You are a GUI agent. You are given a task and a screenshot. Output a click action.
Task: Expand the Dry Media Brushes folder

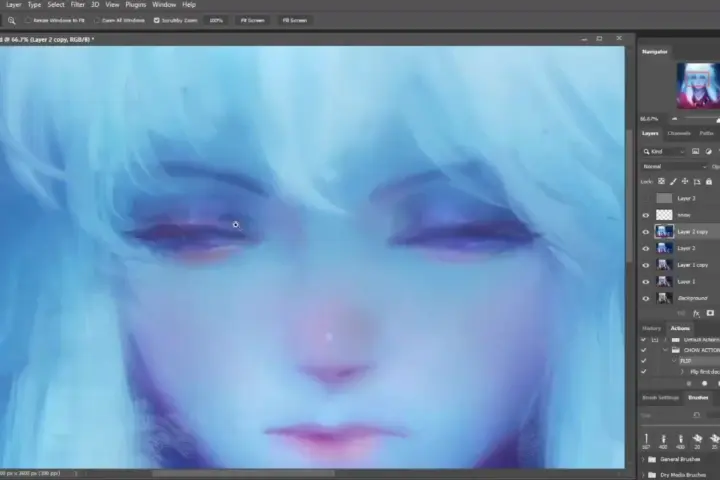(x=644, y=475)
